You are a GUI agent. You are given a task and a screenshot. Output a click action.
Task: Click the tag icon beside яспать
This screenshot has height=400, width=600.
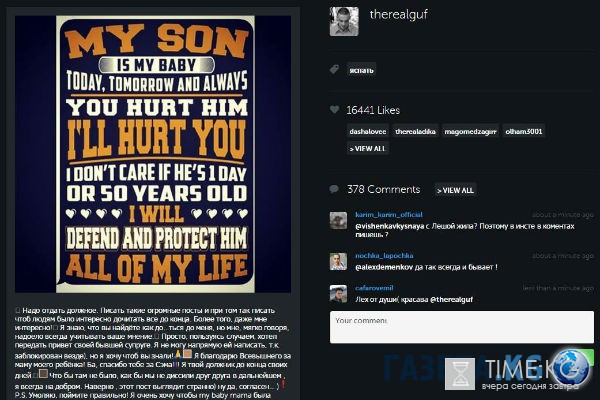[334, 70]
